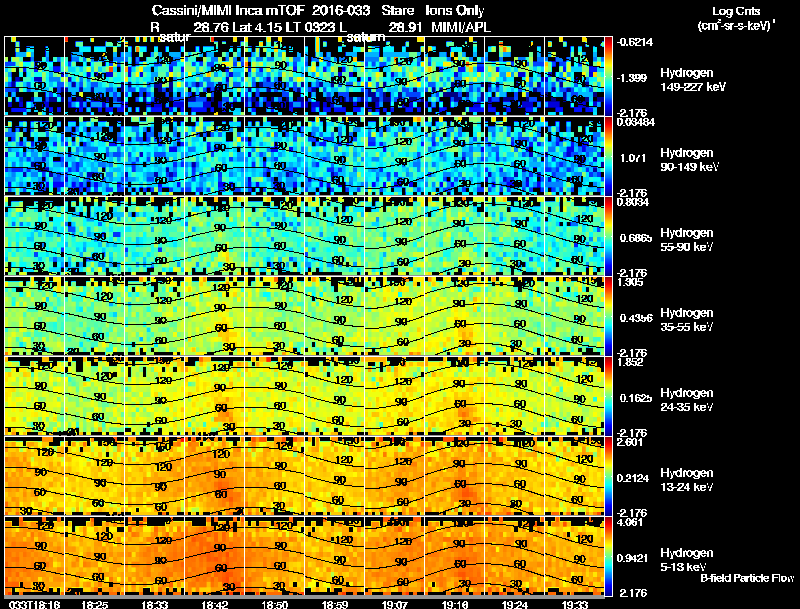Screen dimensions: 800x609
Task: Click the "19:33" time axis tick
Action: (x=575, y=604)
